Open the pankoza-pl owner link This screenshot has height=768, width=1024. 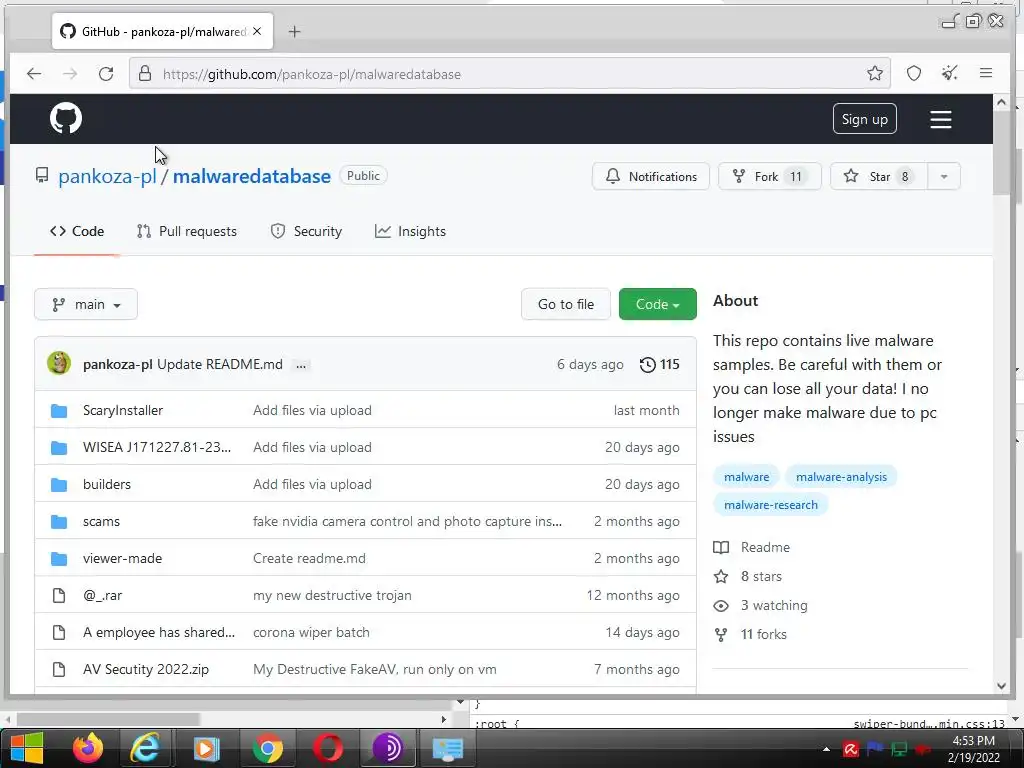point(107,176)
